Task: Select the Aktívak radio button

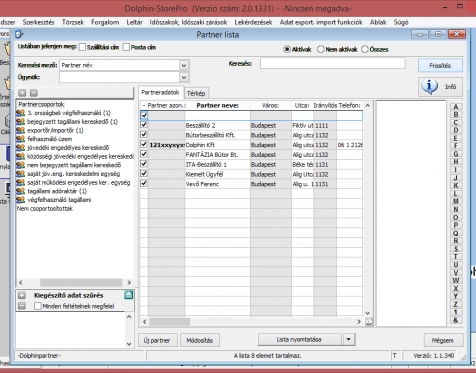Action: [287, 49]
